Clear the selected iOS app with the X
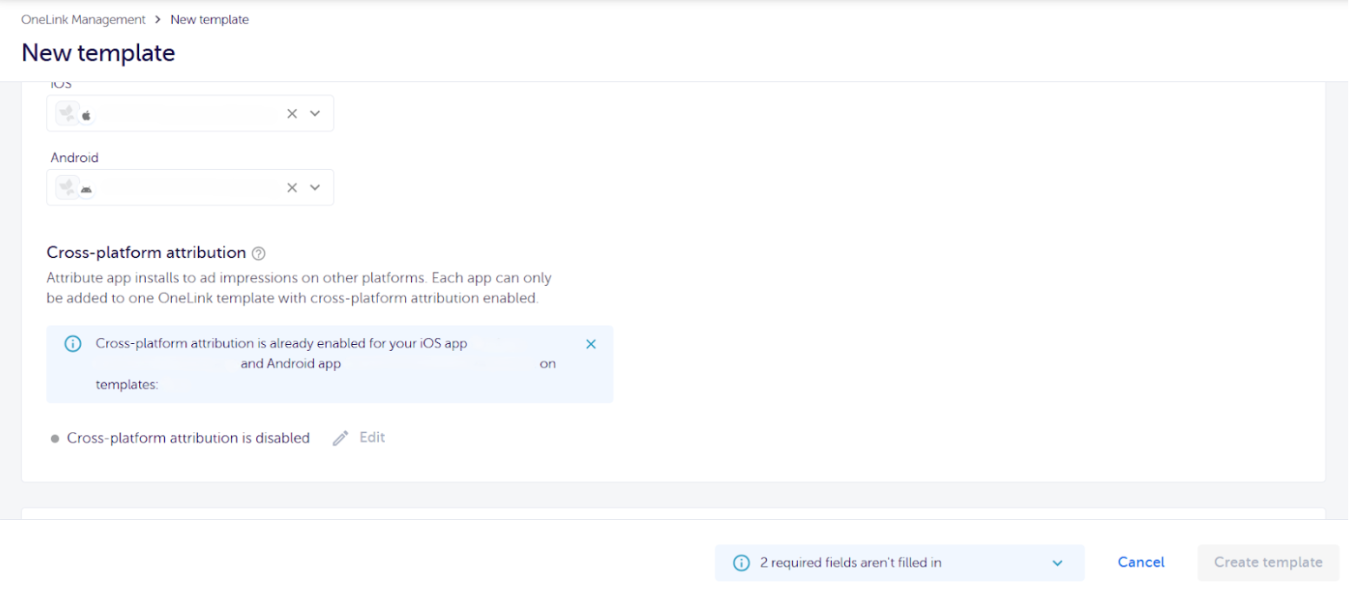The height and width of the screenshot is (592, 1349). coord(291,113)
